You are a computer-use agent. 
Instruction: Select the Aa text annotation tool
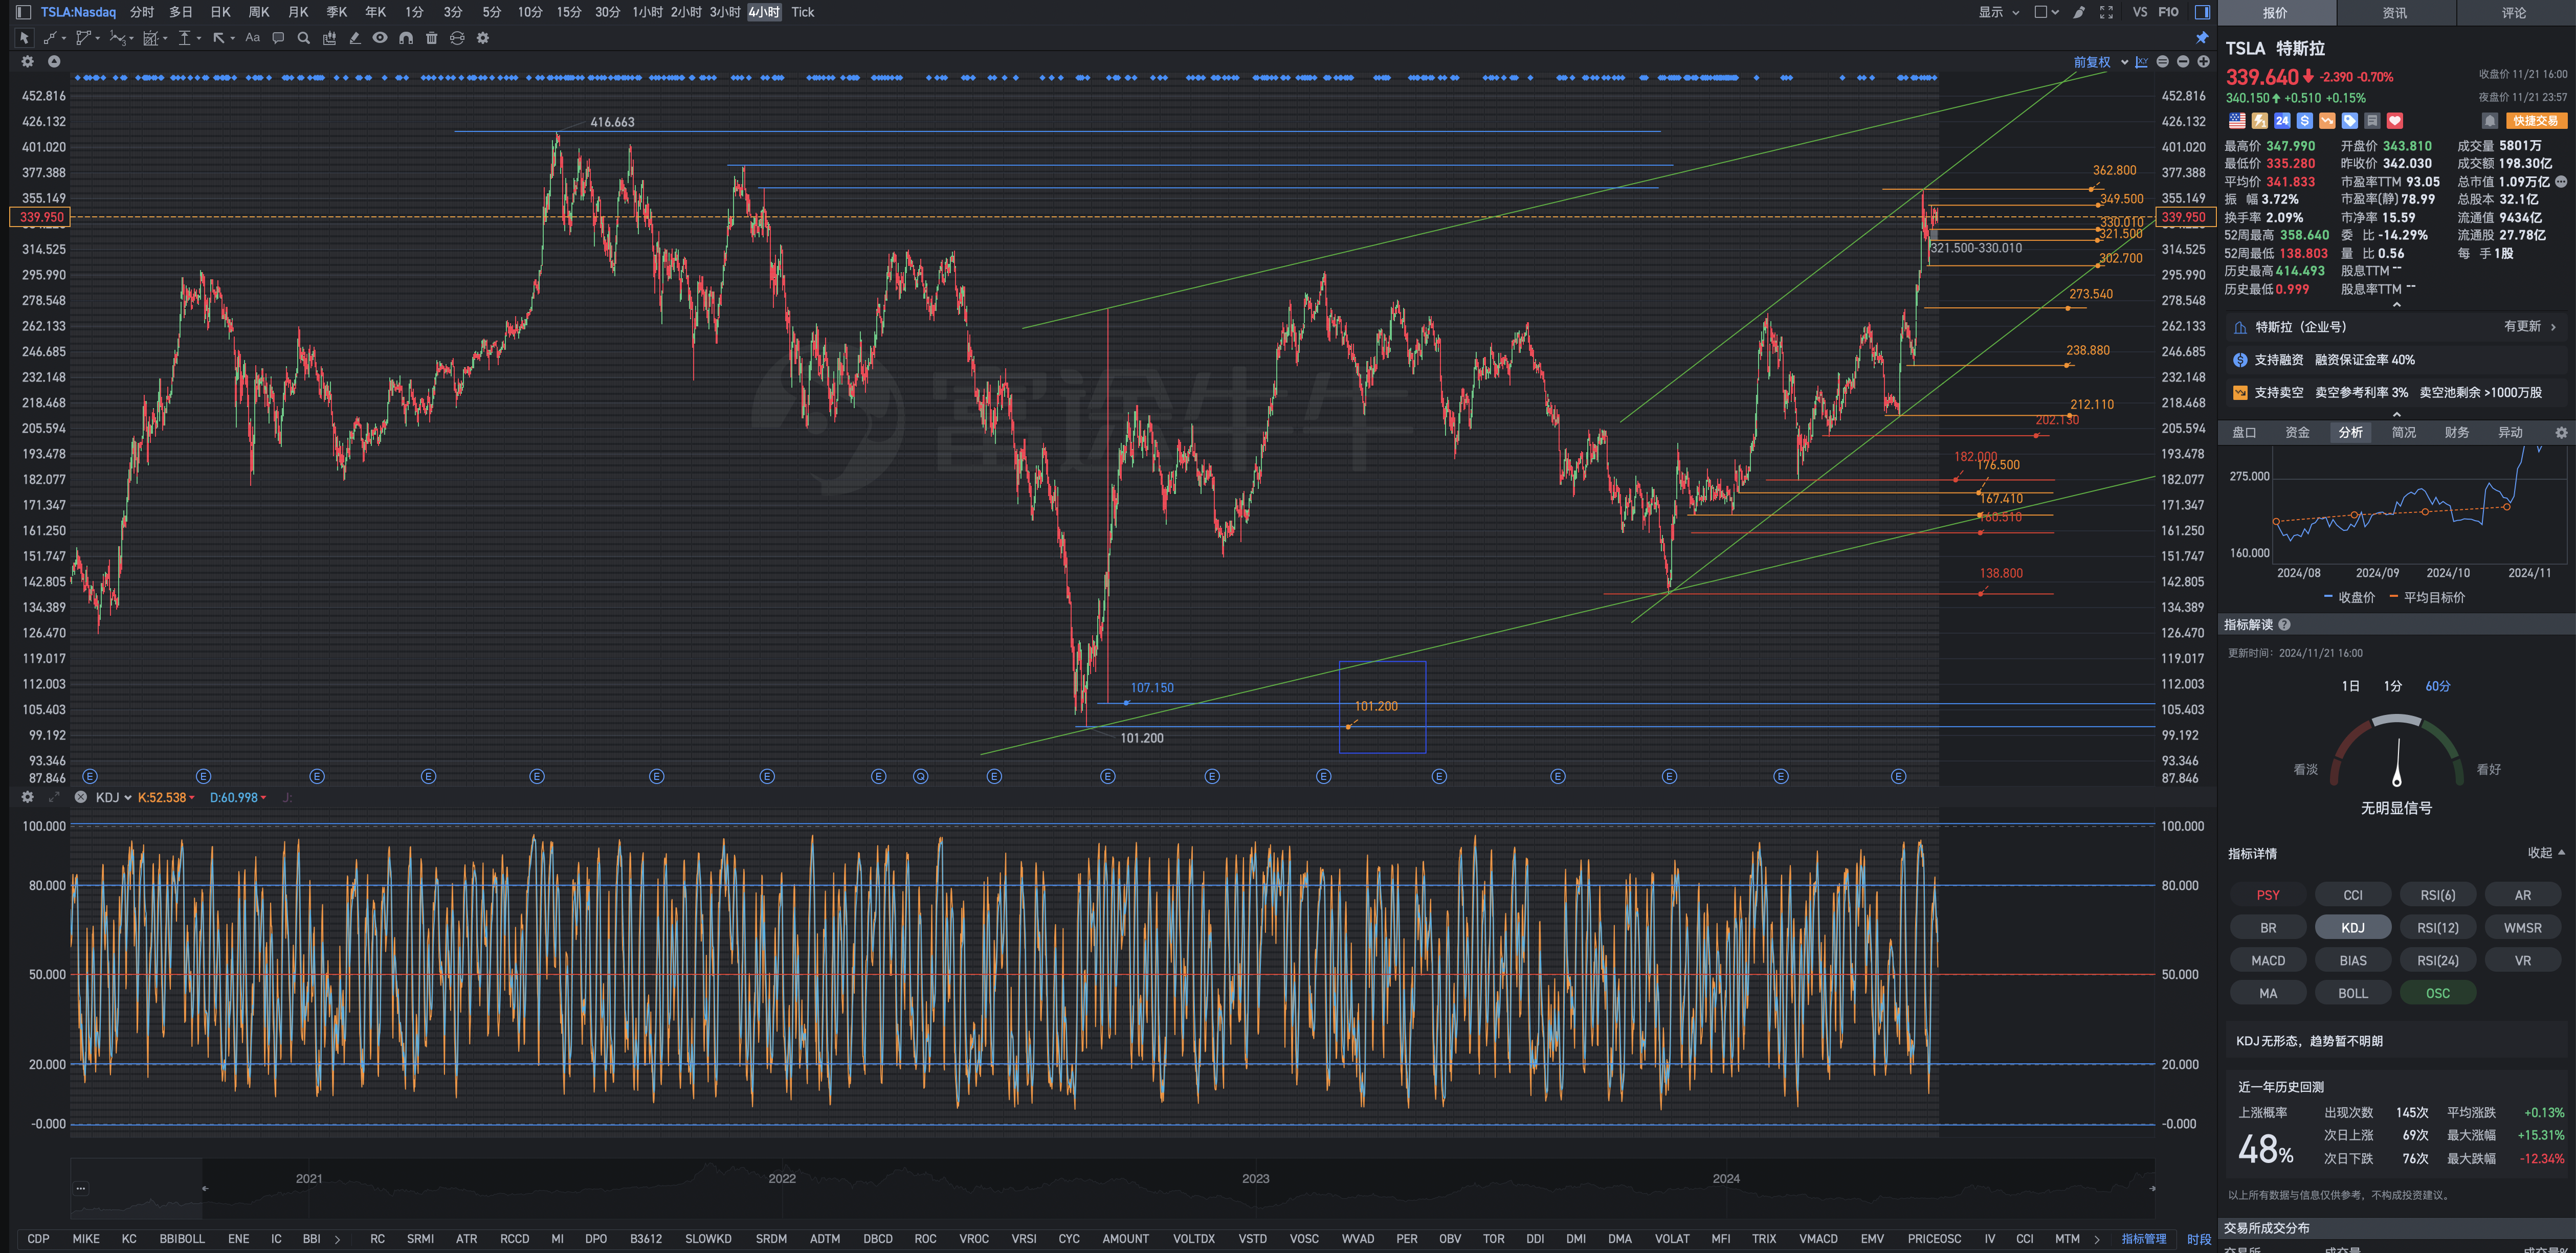[252, 38]
